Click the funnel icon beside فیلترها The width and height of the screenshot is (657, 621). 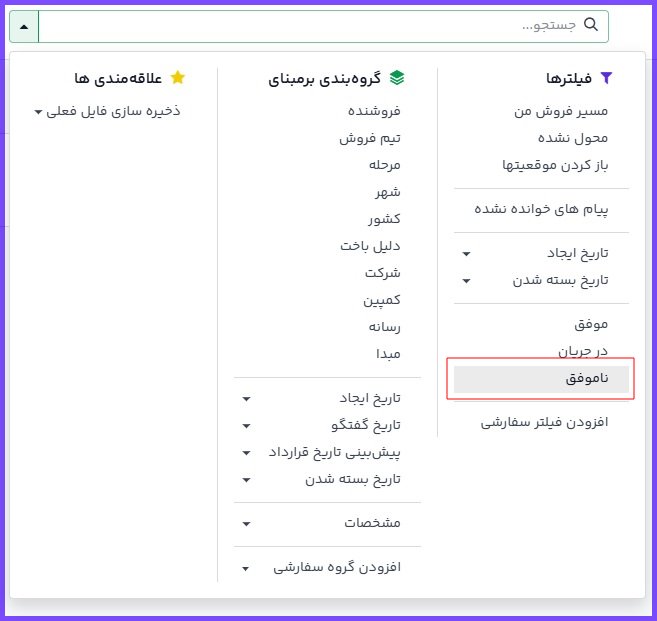tap(605, 78)
